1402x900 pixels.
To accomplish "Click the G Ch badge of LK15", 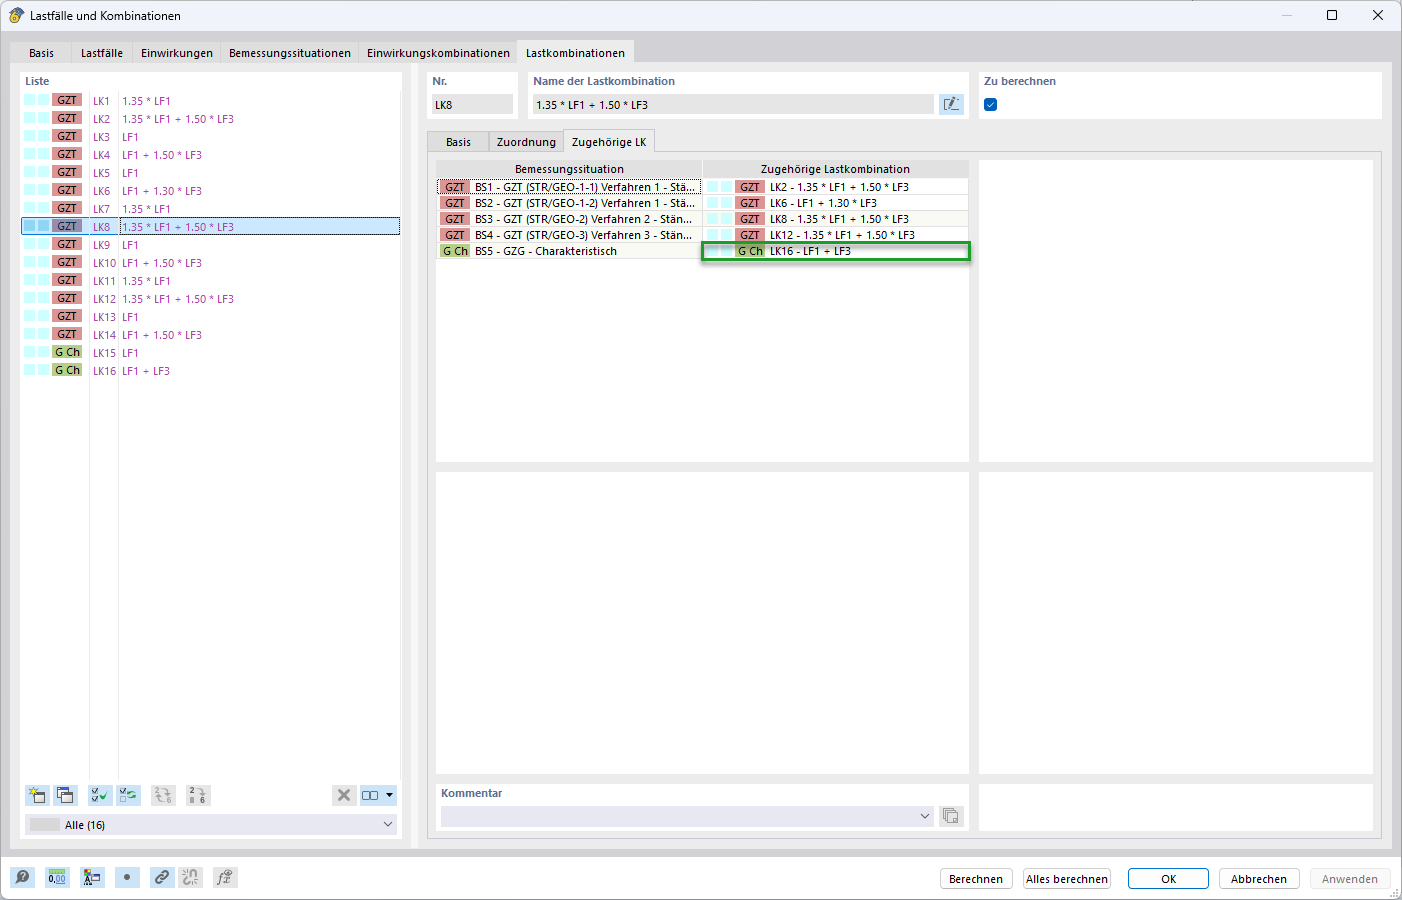I will point(67,352).
